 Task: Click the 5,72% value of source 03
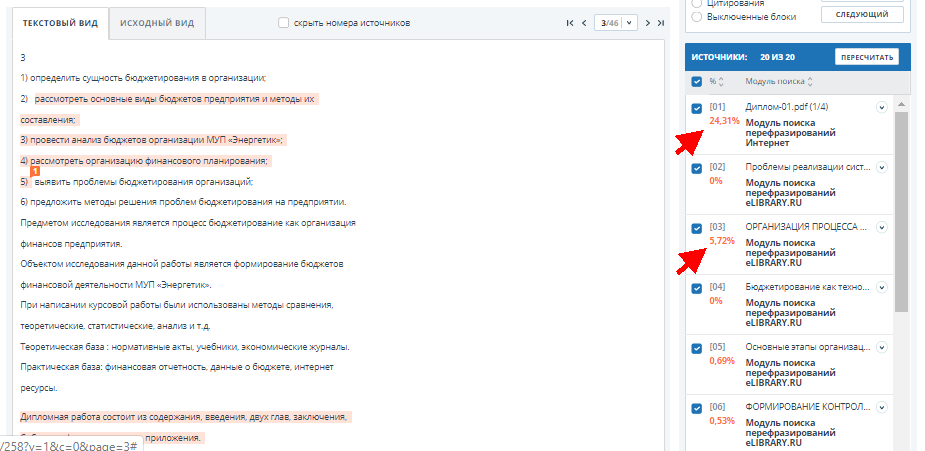pyautogui.click(x=721, y=241)
